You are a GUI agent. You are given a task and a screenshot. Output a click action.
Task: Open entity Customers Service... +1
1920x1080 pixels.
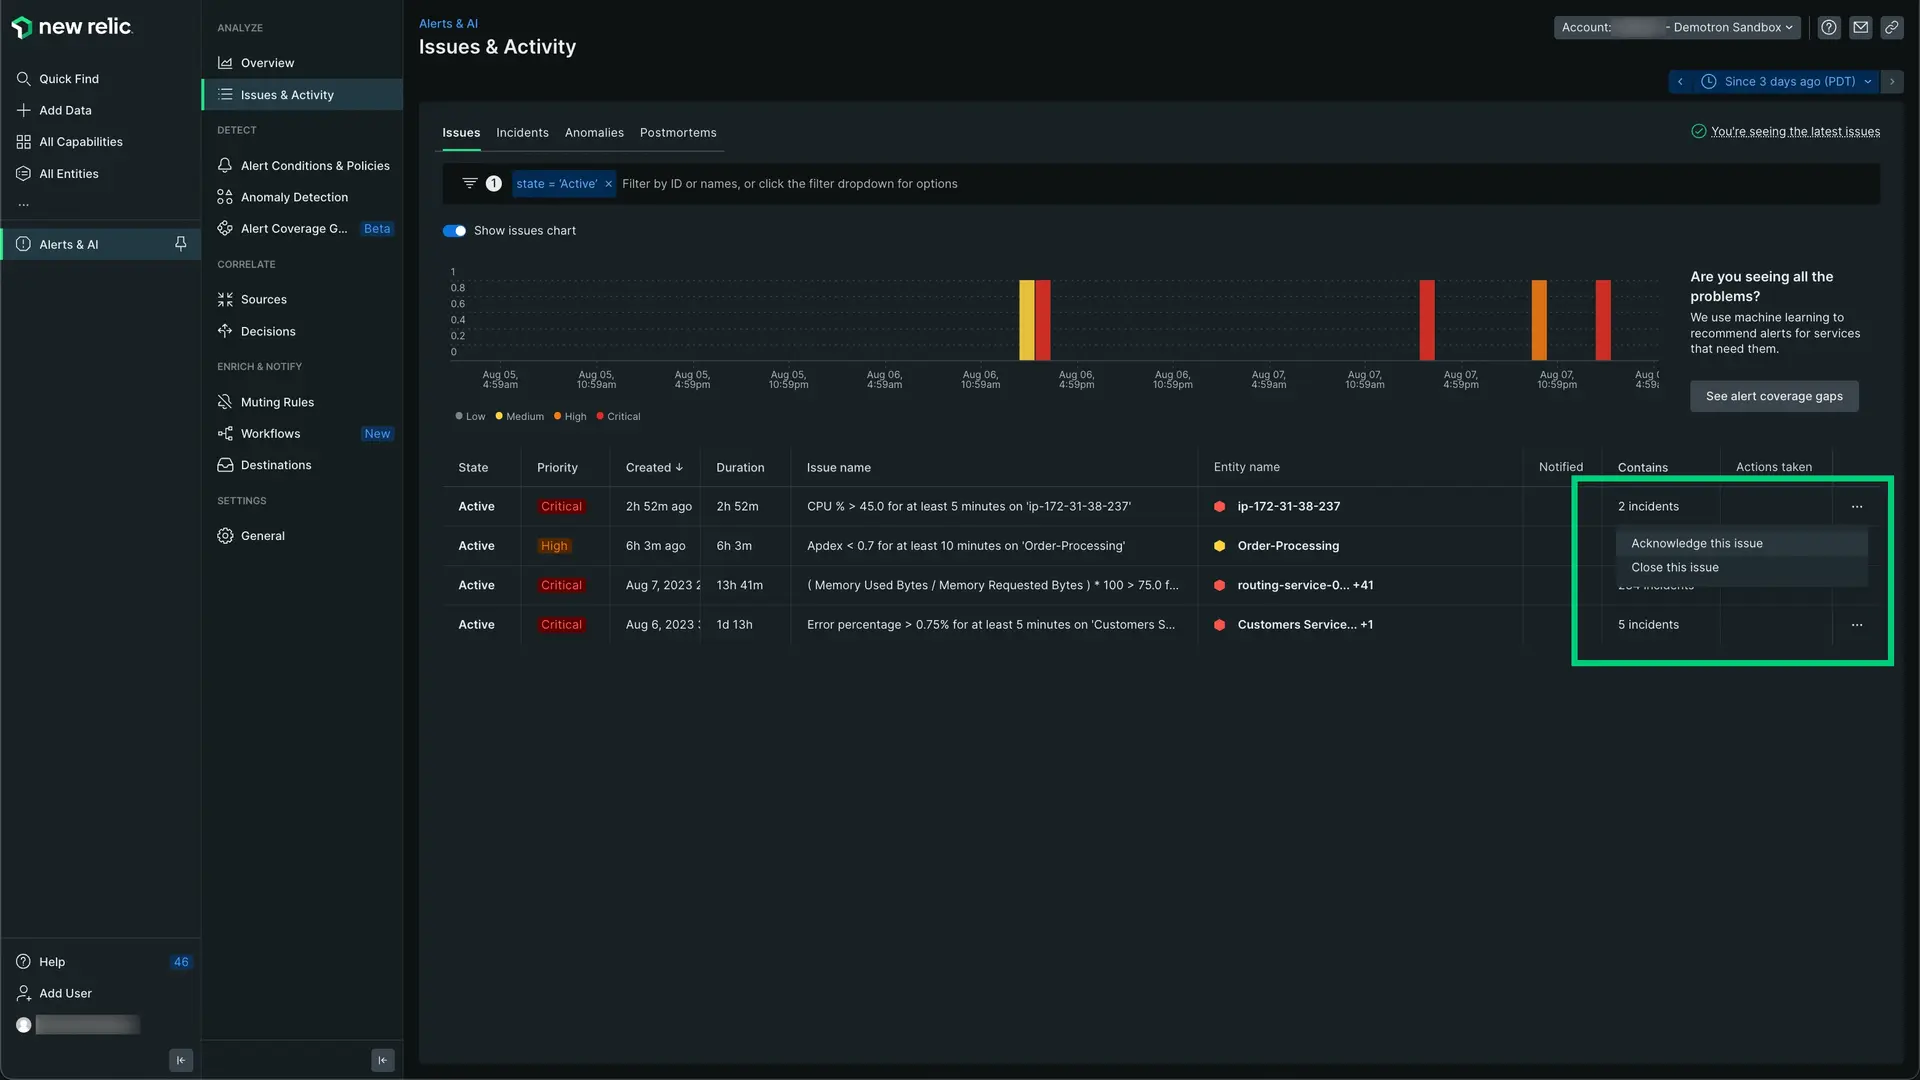tap(1305, 625)
